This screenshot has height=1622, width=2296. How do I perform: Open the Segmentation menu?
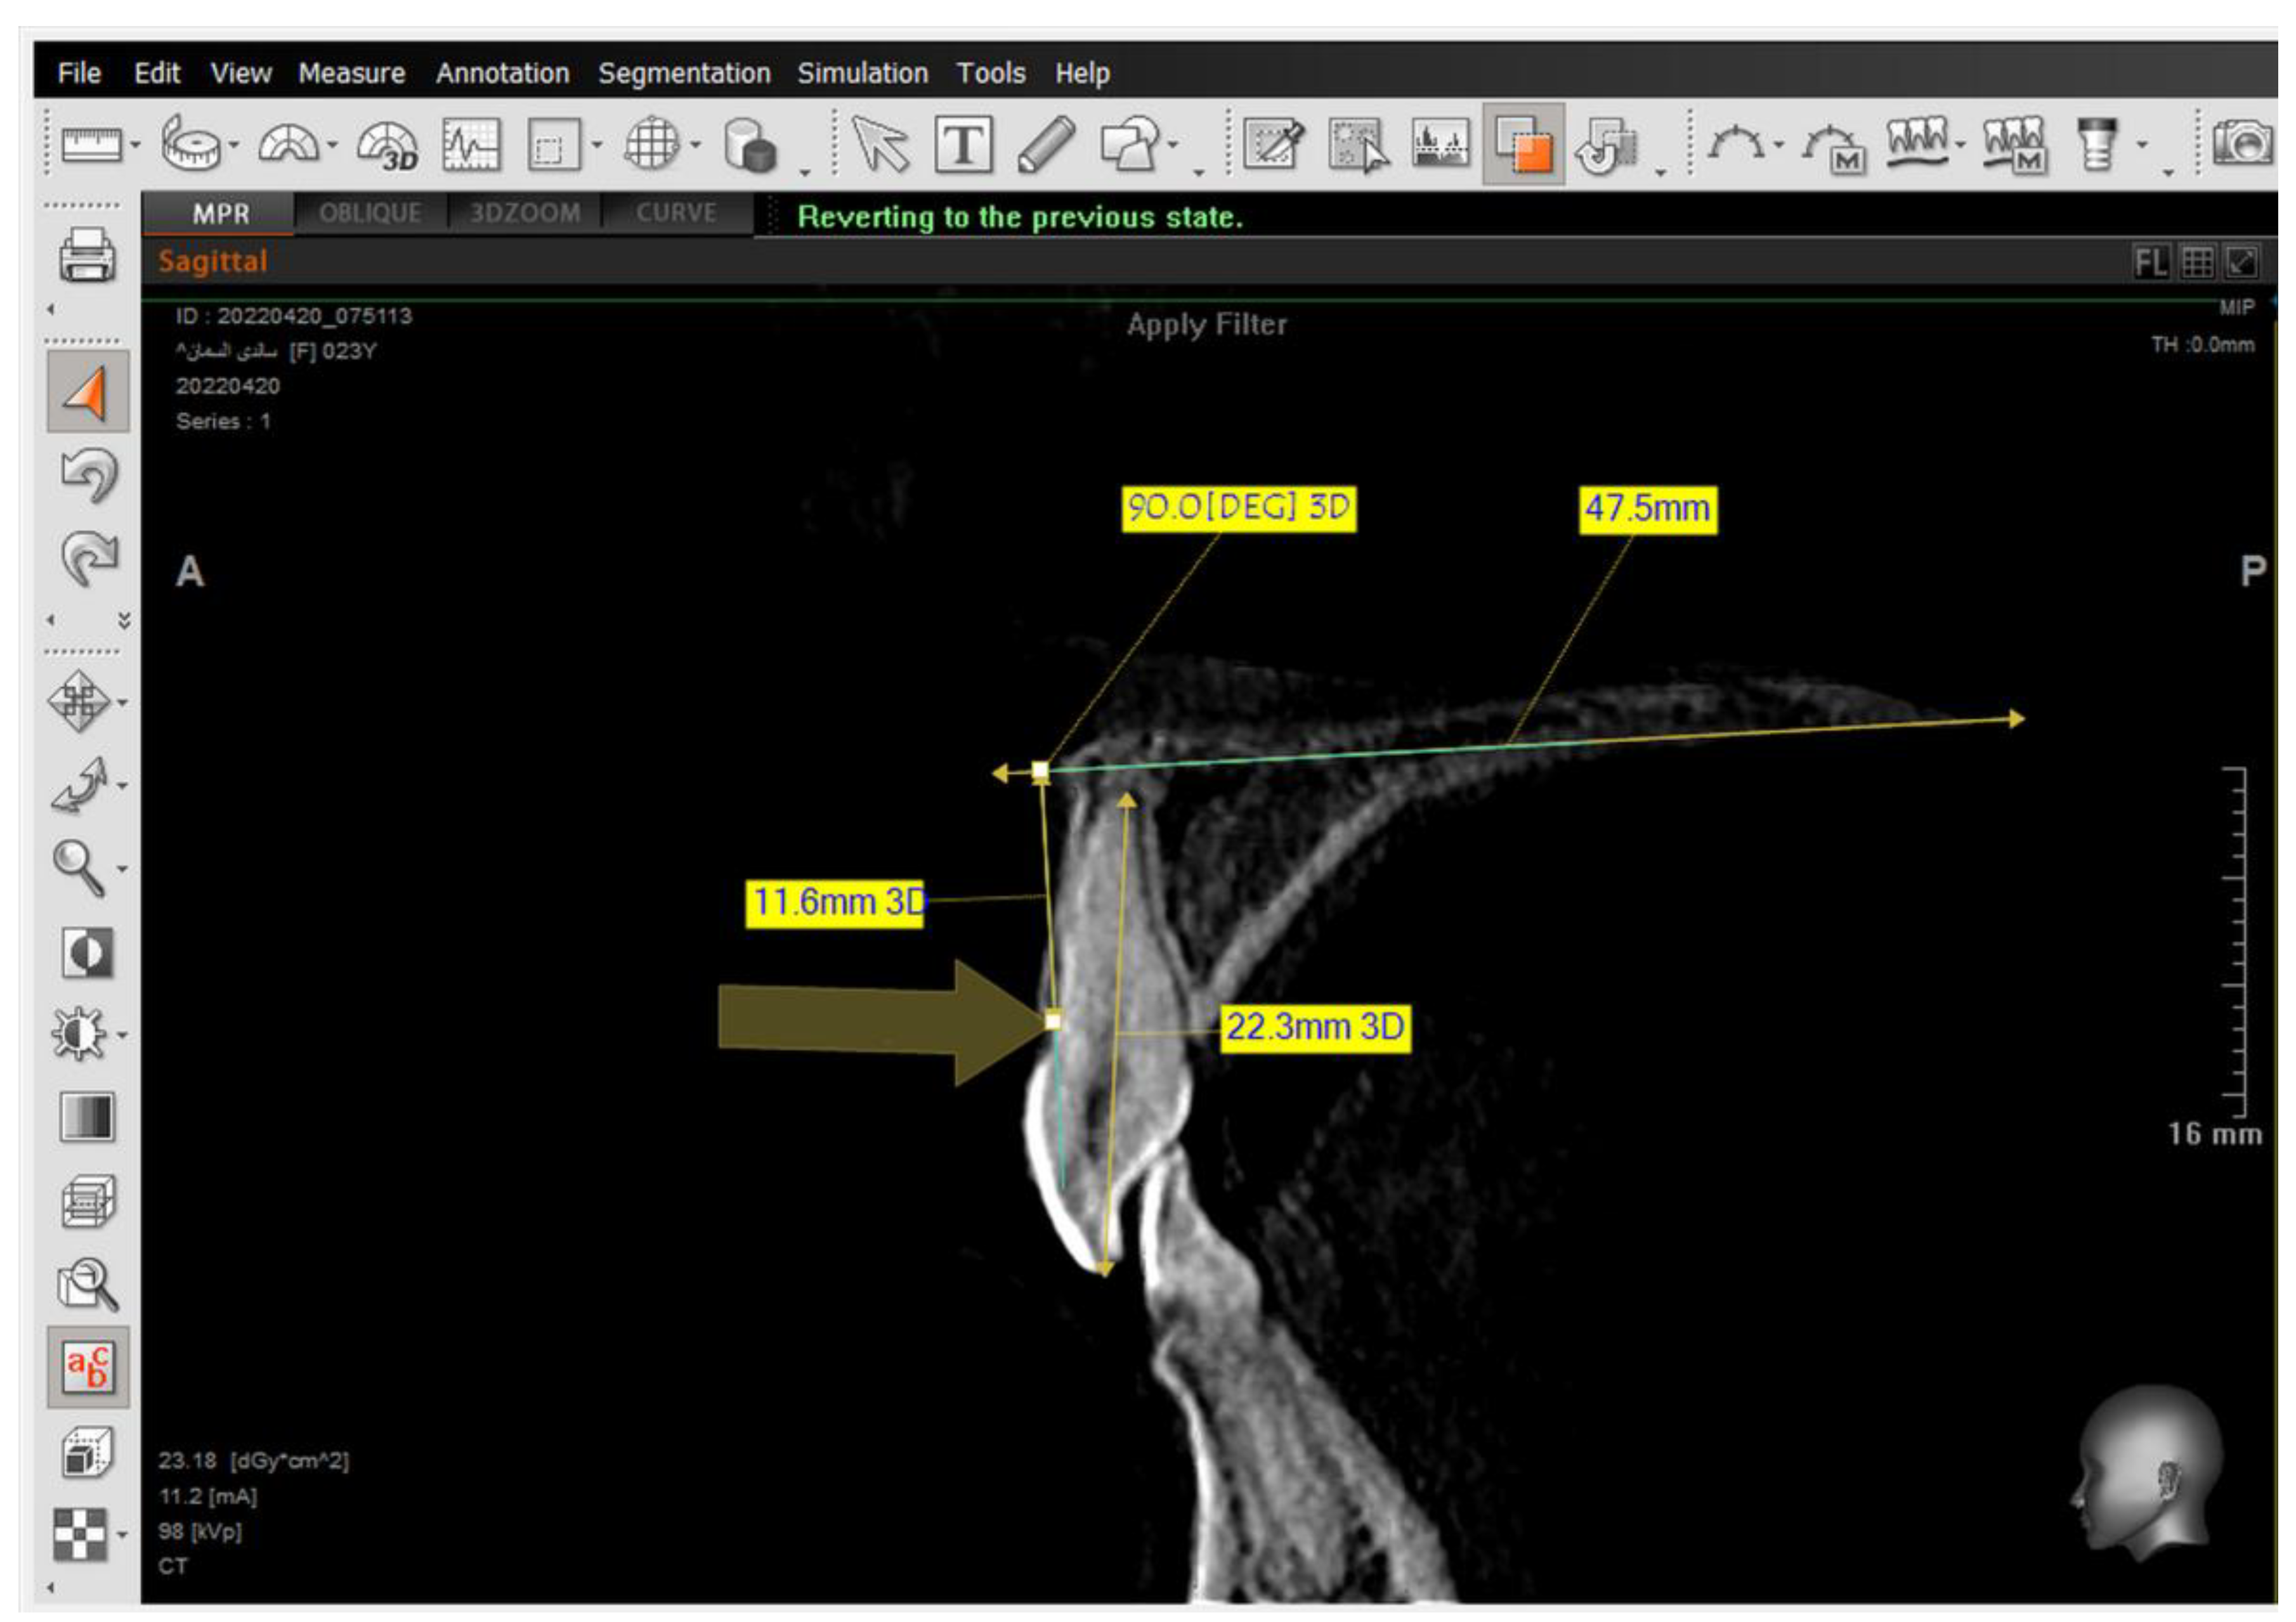coord(684,73)
